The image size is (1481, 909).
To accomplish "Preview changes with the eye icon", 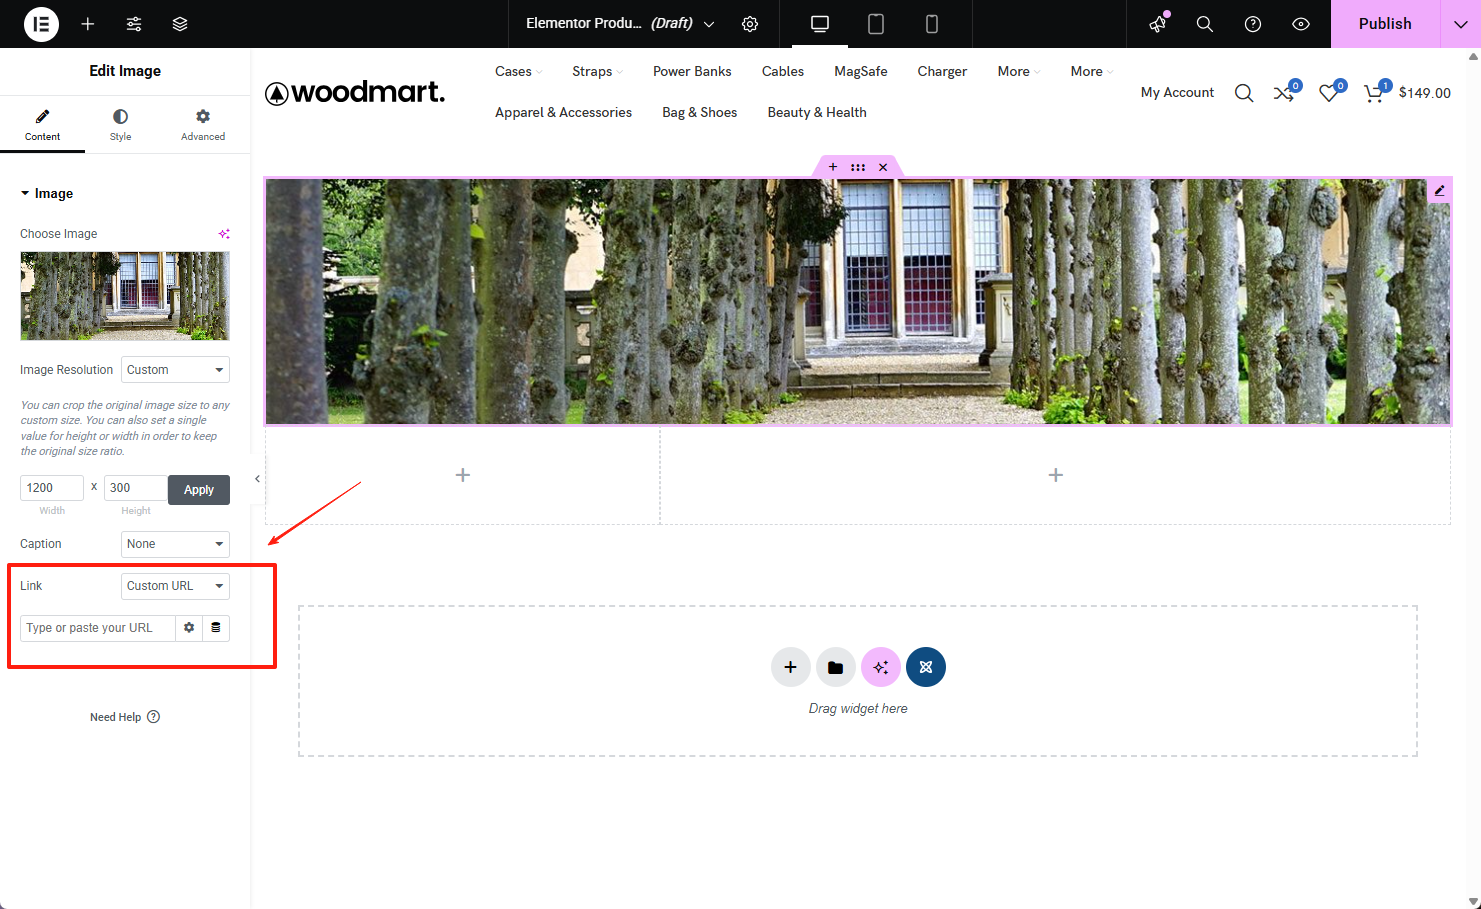I will click(x=1301, y=24).
